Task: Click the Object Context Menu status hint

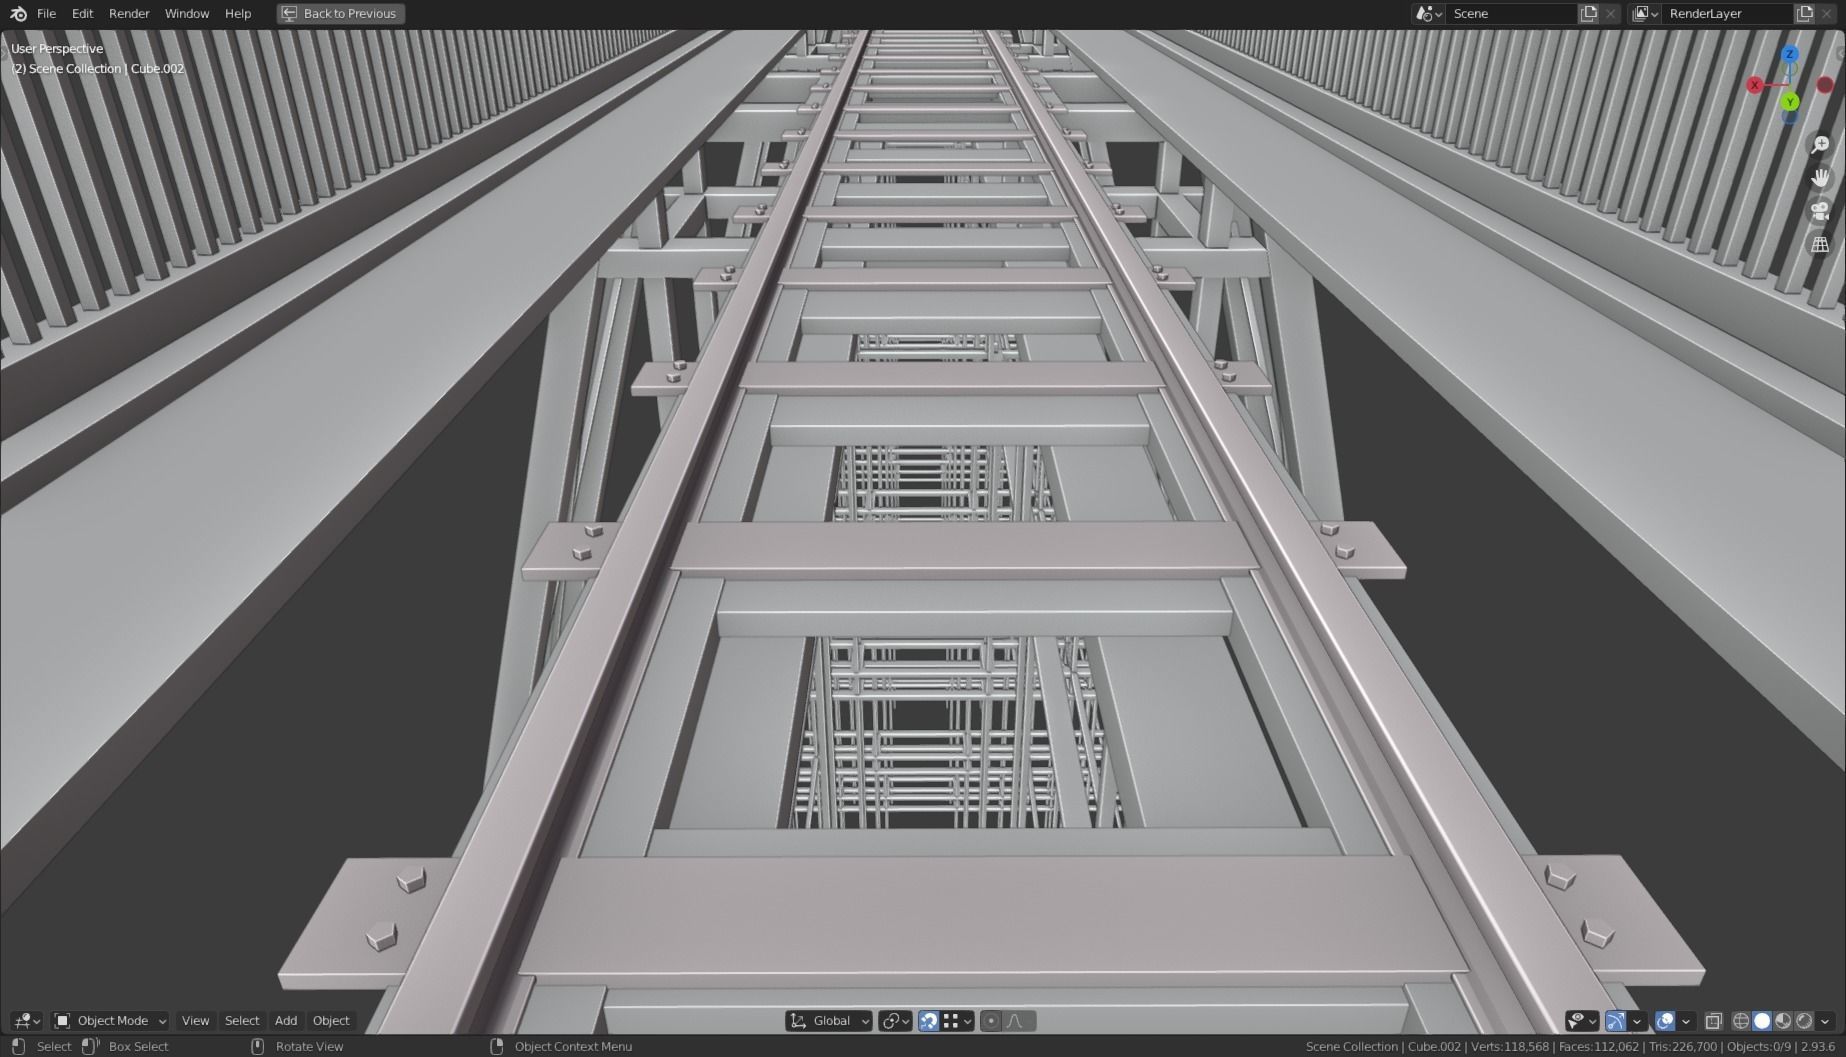Action: click(x=573, y=1046)
